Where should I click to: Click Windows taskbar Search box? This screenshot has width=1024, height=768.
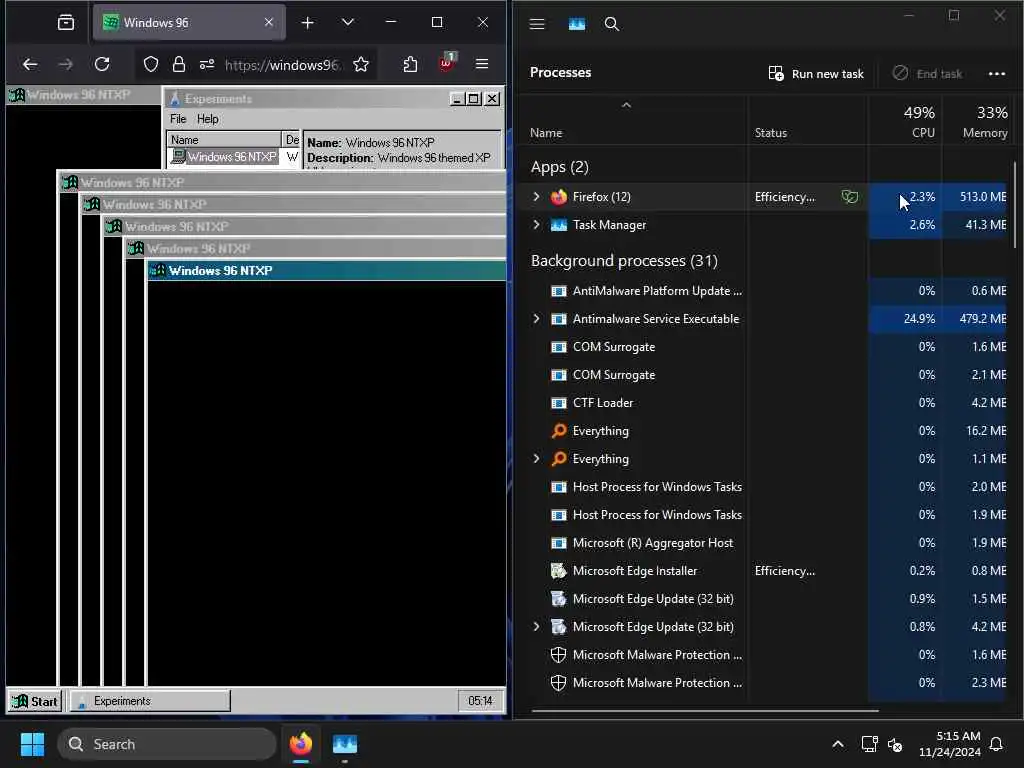[x=167, y=744]
